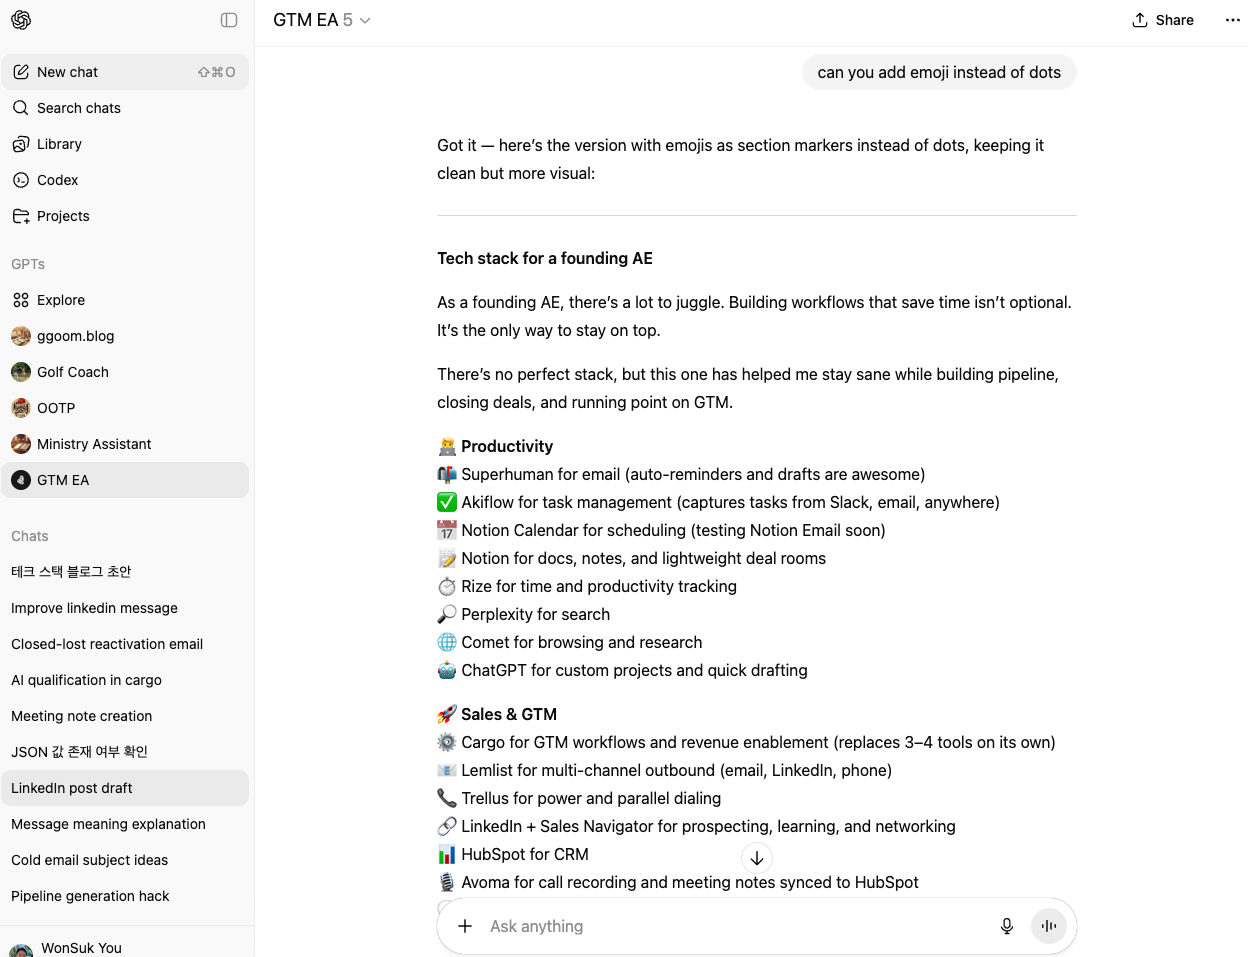Start voice mode with waveform button
The height and width of the screenshot is (957, 1248).
(1049, 926)
